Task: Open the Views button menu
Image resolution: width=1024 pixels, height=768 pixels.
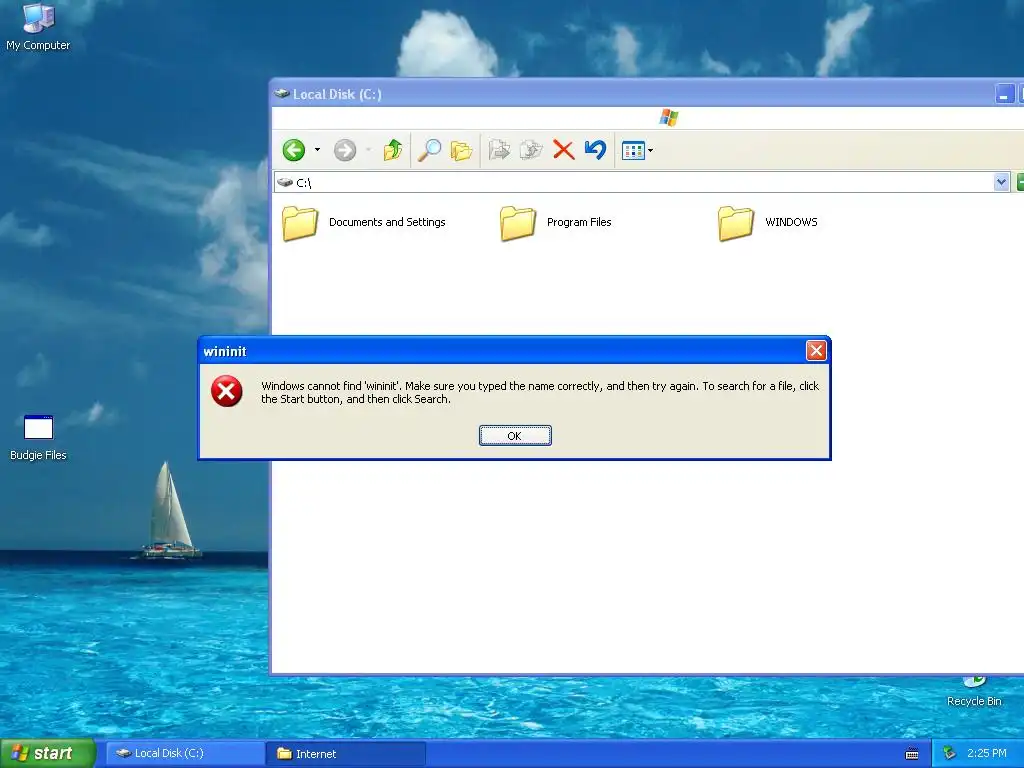Action: click(637, 151)
